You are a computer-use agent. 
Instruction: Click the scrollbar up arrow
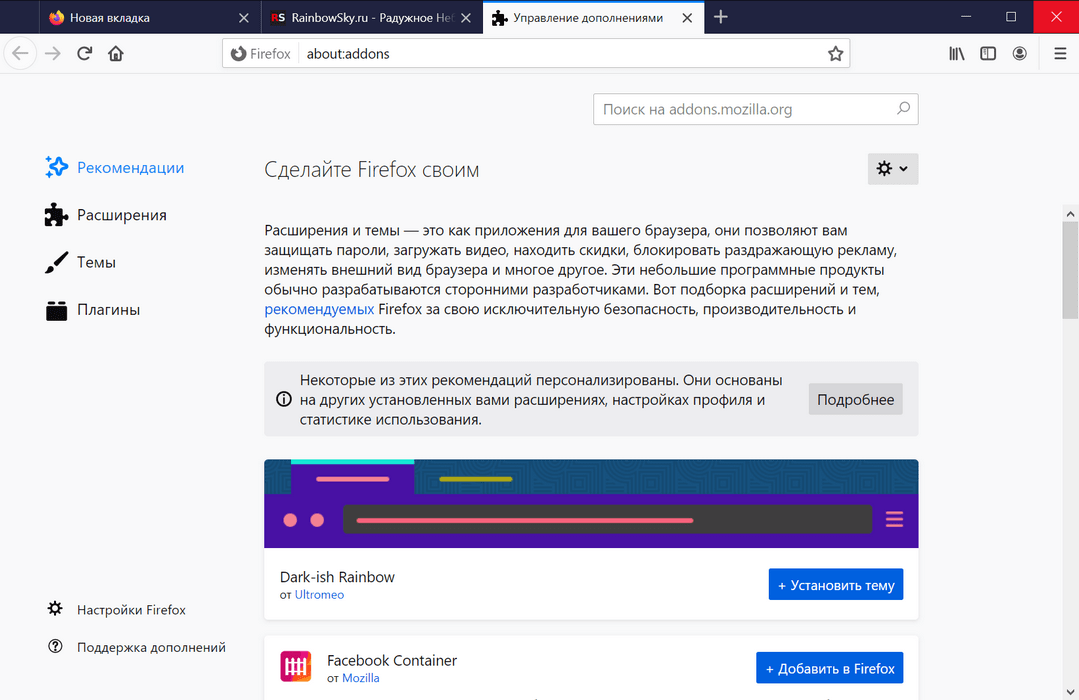click(1070, 213)
